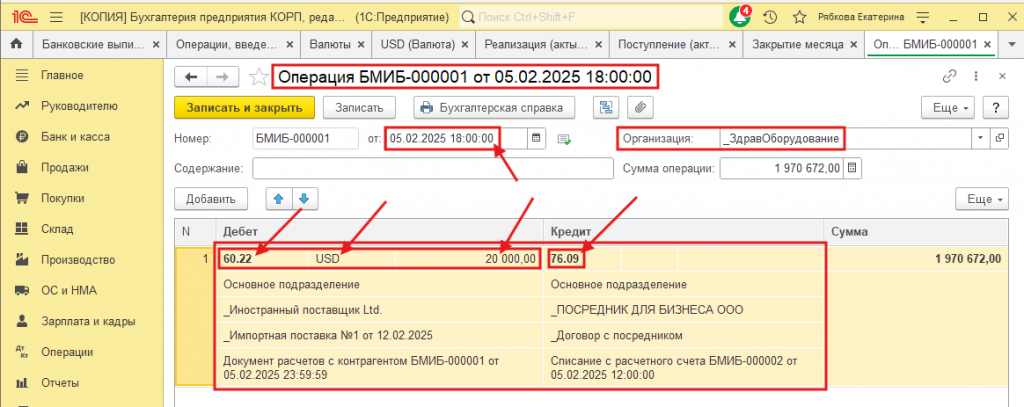Click the posted document status icon
1024x407 pixels.
point(564,138)
